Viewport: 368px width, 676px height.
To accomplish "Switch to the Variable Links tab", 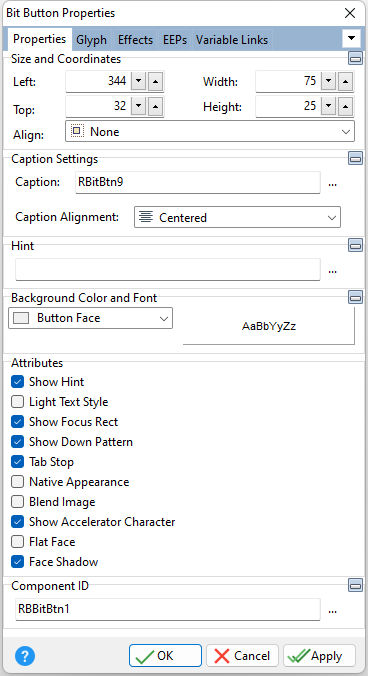I will click(232, 40).
